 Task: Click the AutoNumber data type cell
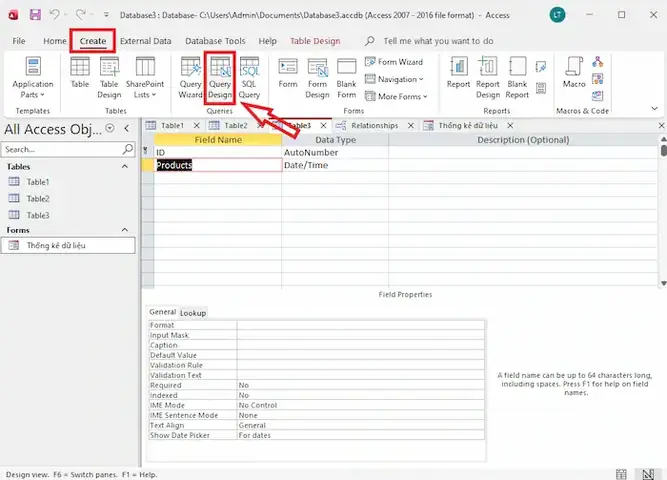(x=335, y=152)
